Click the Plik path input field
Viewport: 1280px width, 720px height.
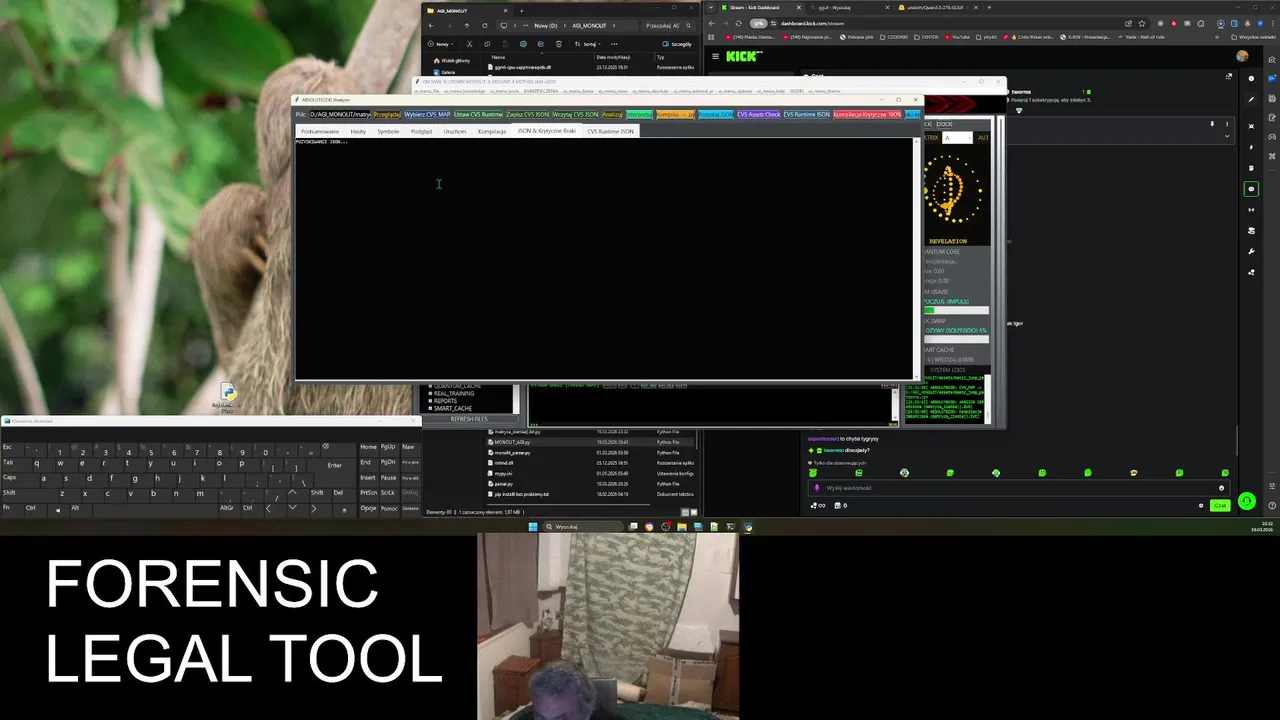click(x=340, y=114)
